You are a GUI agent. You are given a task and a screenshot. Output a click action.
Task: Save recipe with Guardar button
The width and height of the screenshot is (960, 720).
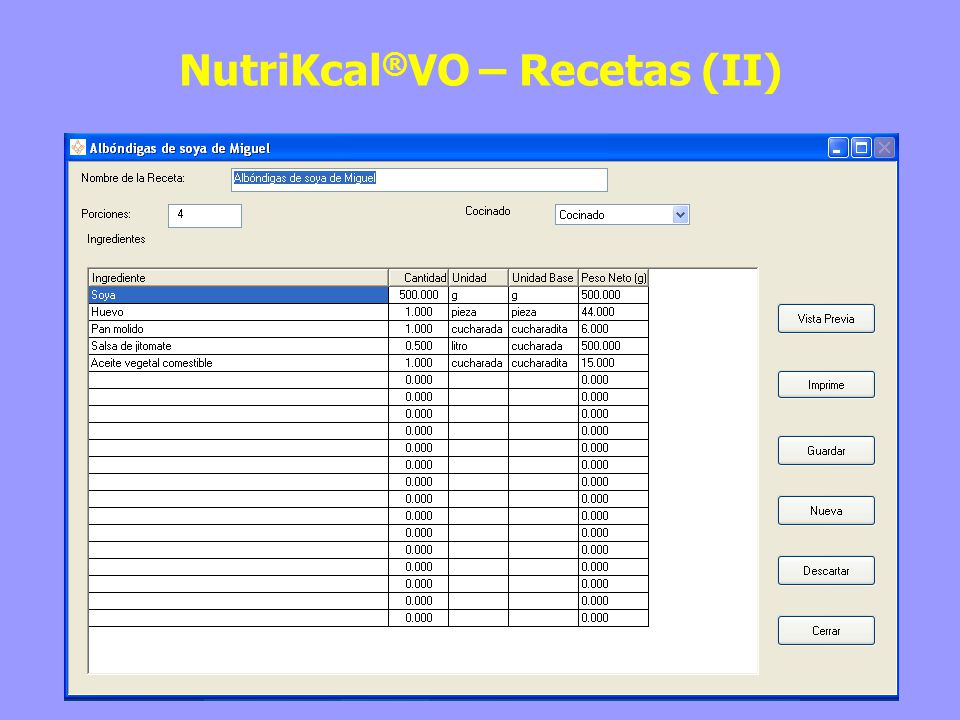coord(826,451)
